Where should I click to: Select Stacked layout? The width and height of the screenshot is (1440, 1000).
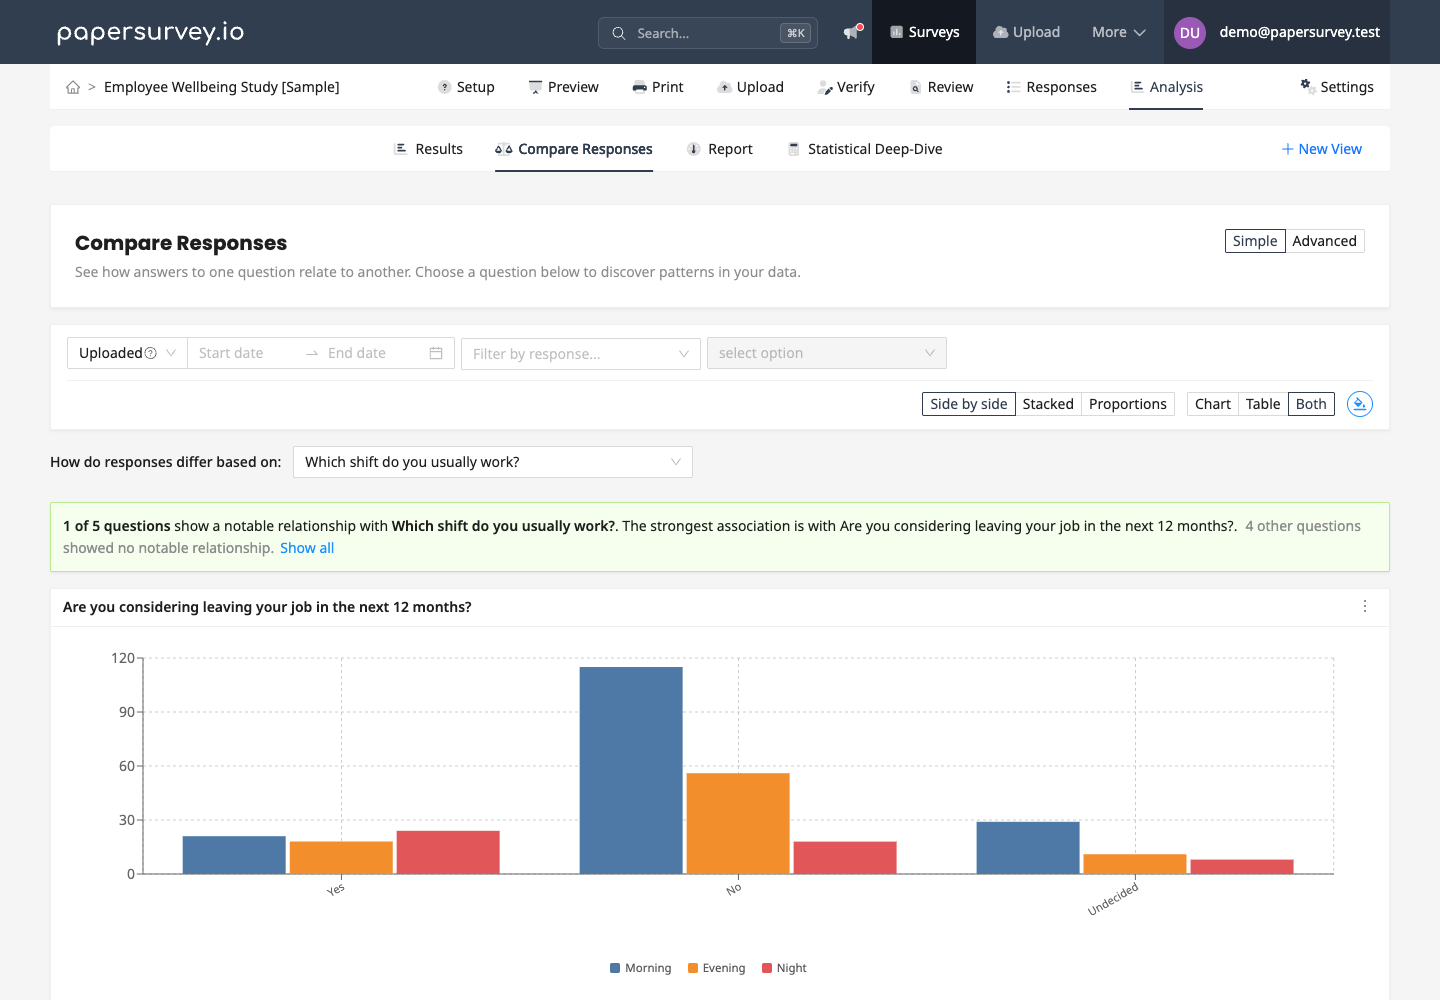tap(1048, 404)
